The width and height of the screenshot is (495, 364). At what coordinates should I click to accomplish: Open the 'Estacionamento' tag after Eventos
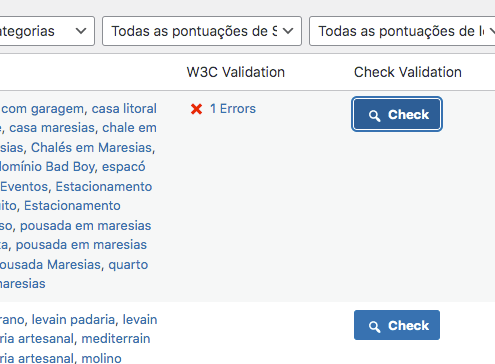pyautogui.click(x=104, y=186)
